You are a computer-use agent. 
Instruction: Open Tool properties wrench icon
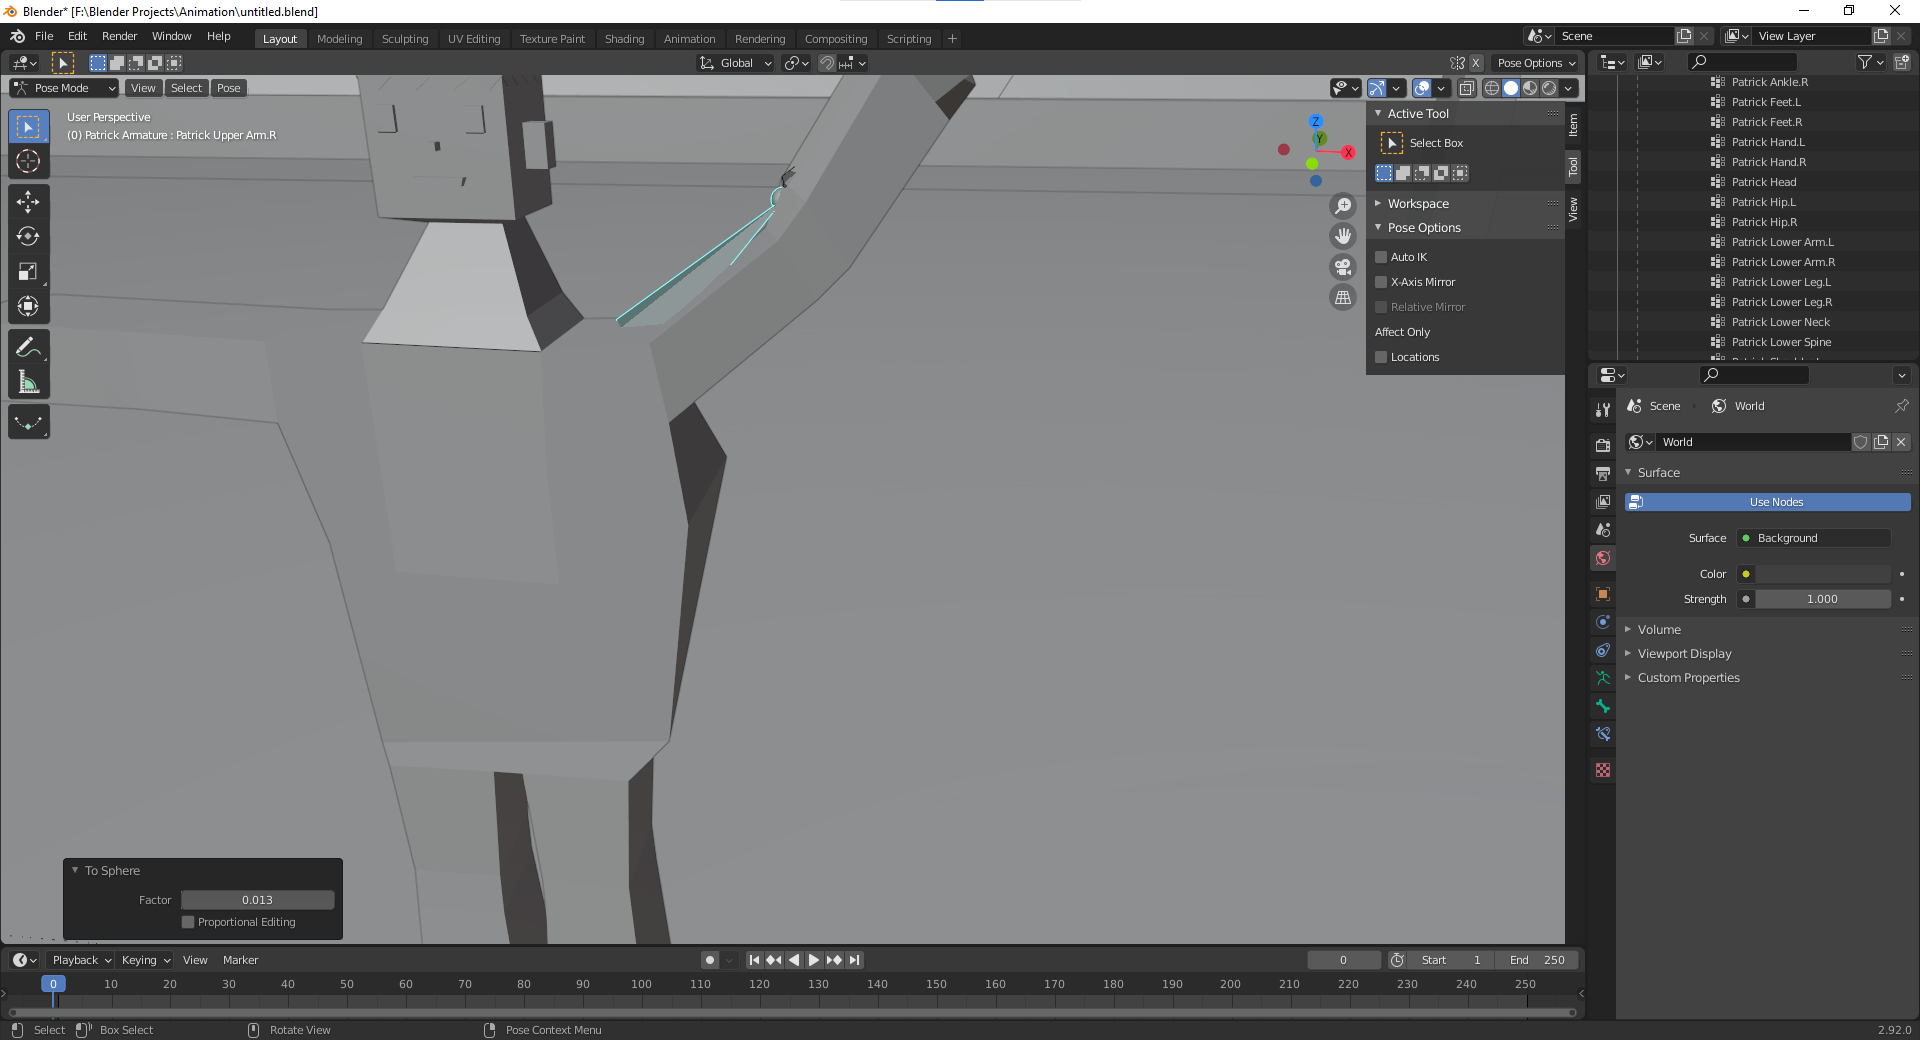coord(1603,410)
